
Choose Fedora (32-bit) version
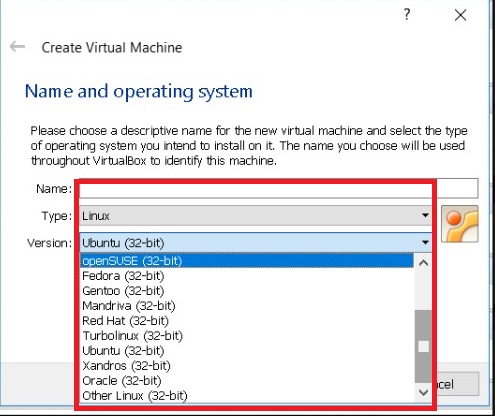click(x=247, y=276)
